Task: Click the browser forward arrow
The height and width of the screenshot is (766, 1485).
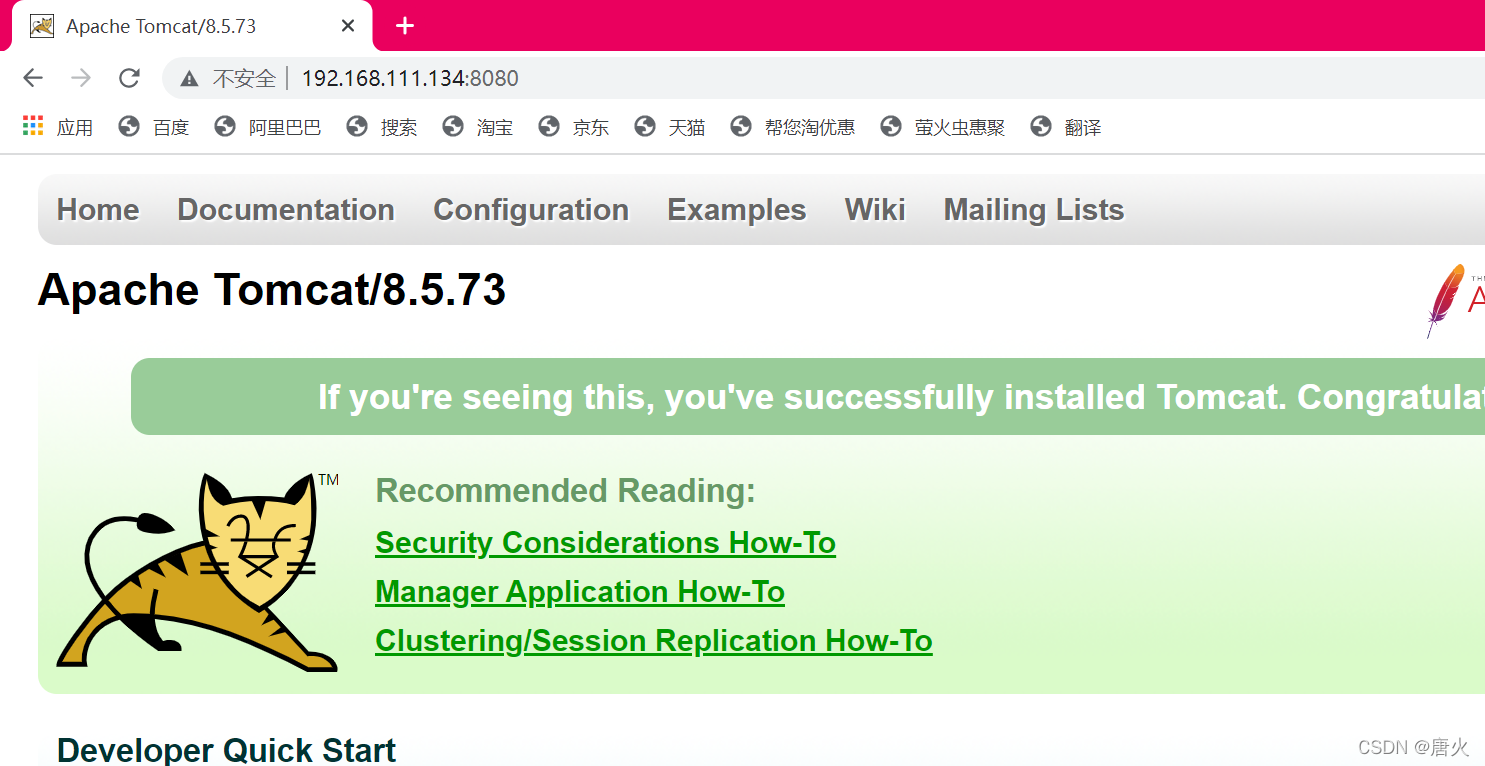Action: click(81, 78)
